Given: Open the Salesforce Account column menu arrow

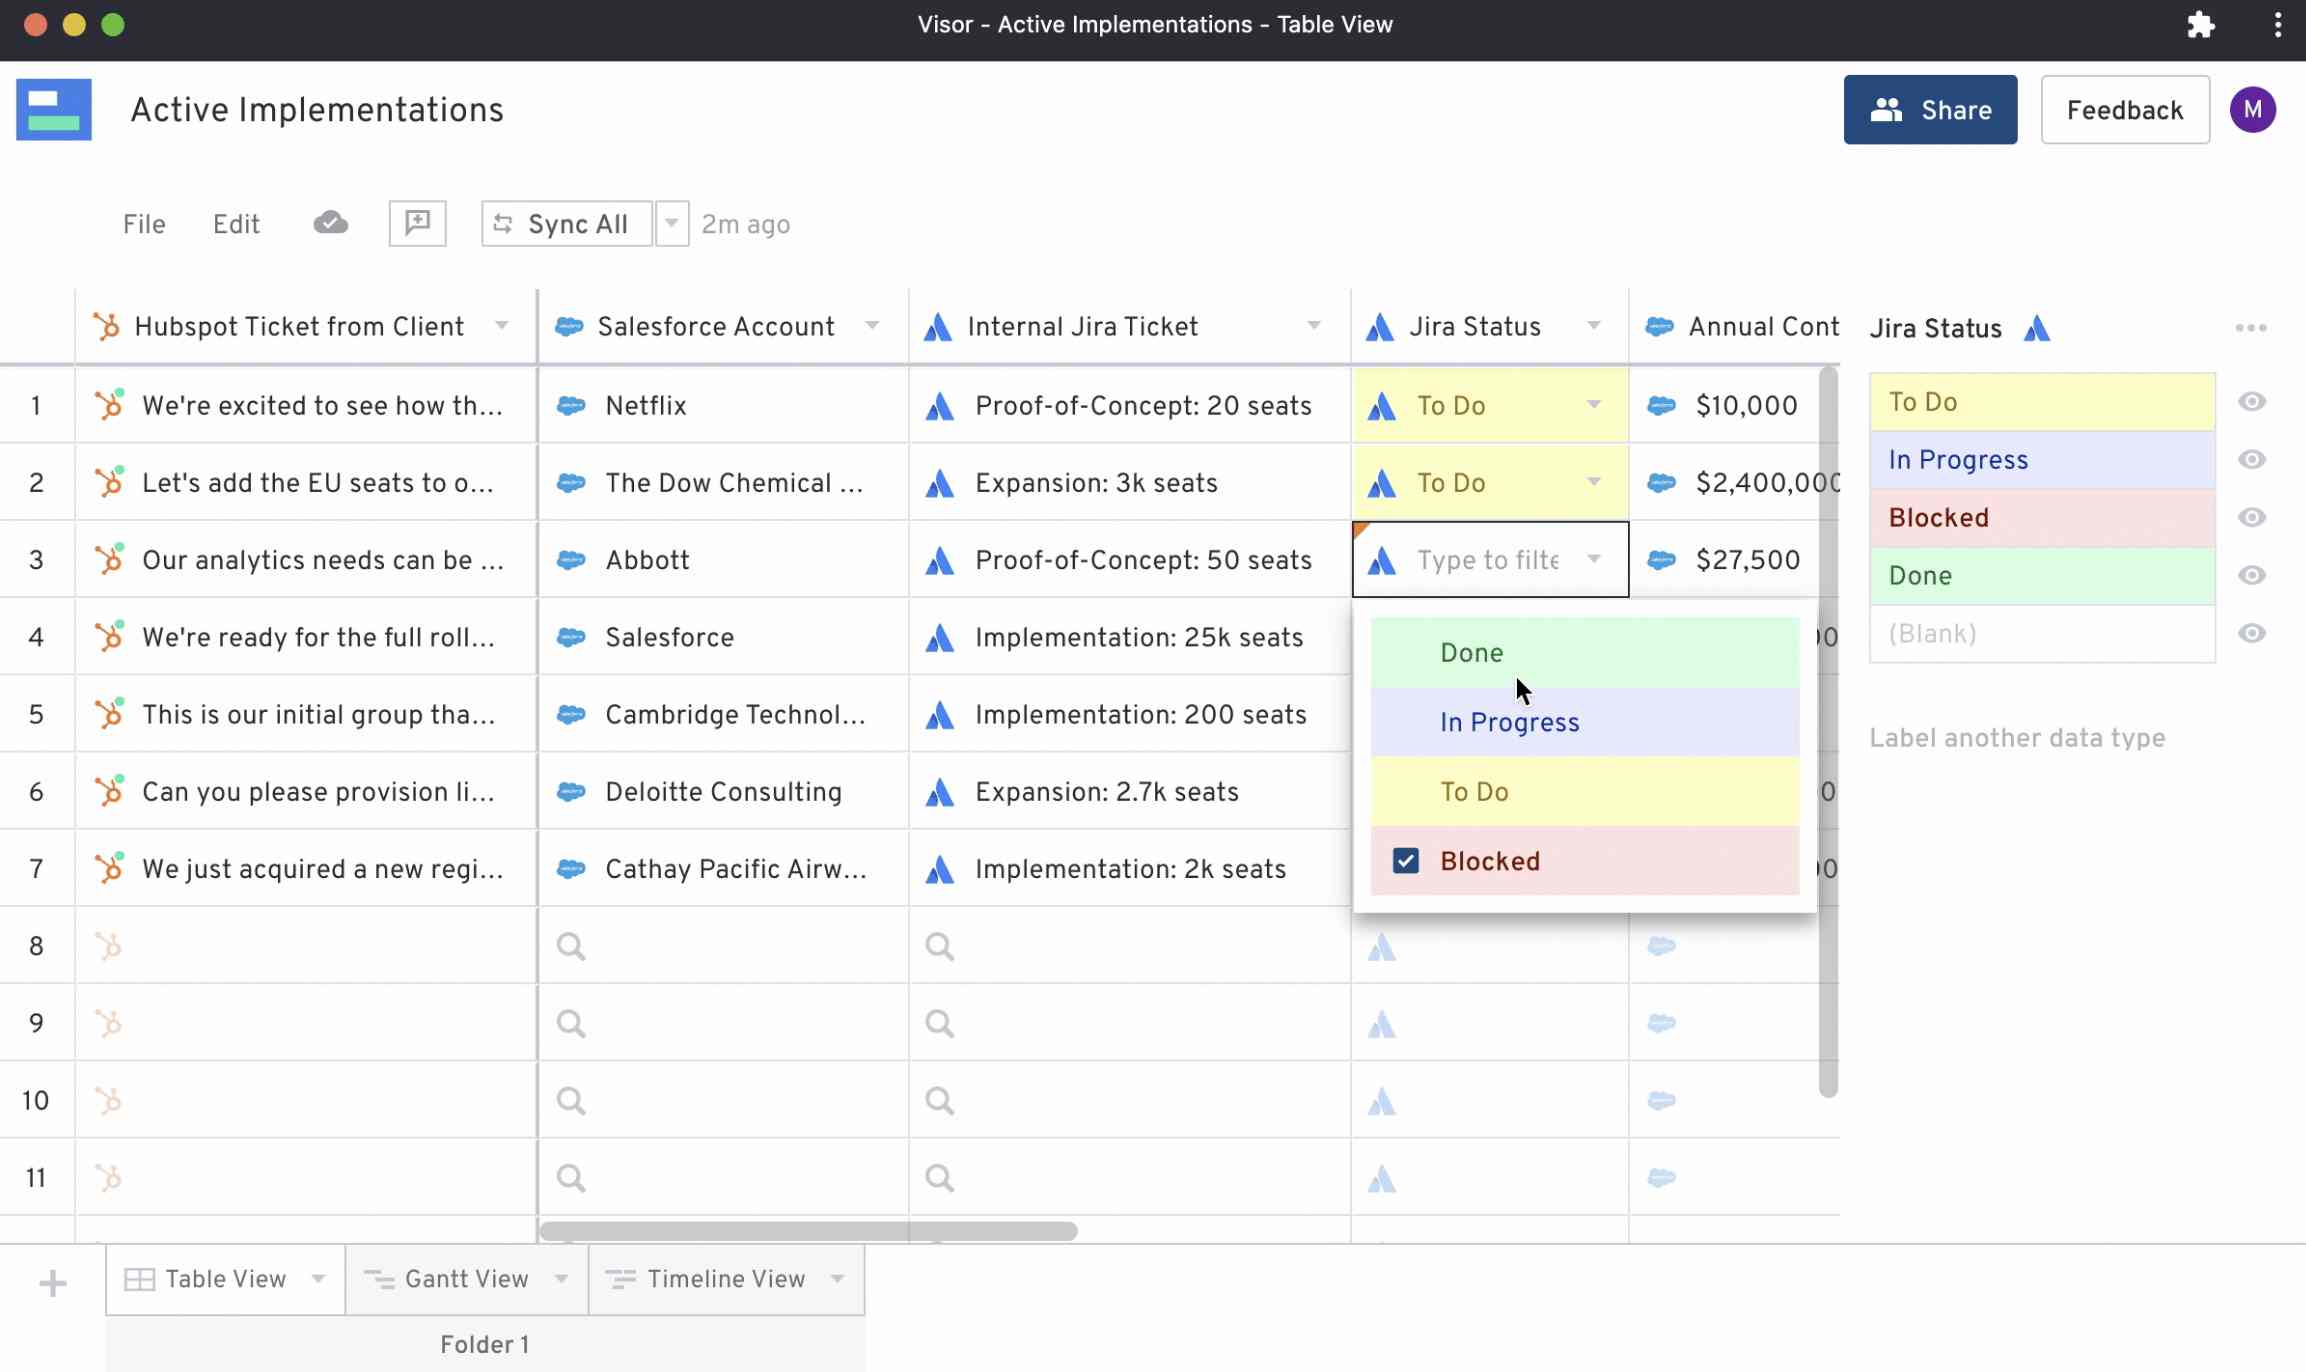Looking at the screenshot, I should (x=872, y=325).
